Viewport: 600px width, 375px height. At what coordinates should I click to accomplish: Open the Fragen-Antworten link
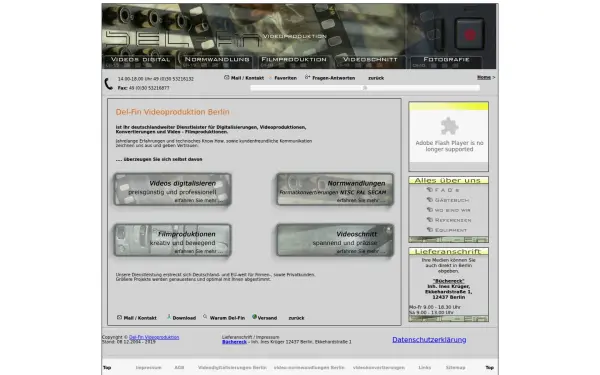(x=334, y=78)
